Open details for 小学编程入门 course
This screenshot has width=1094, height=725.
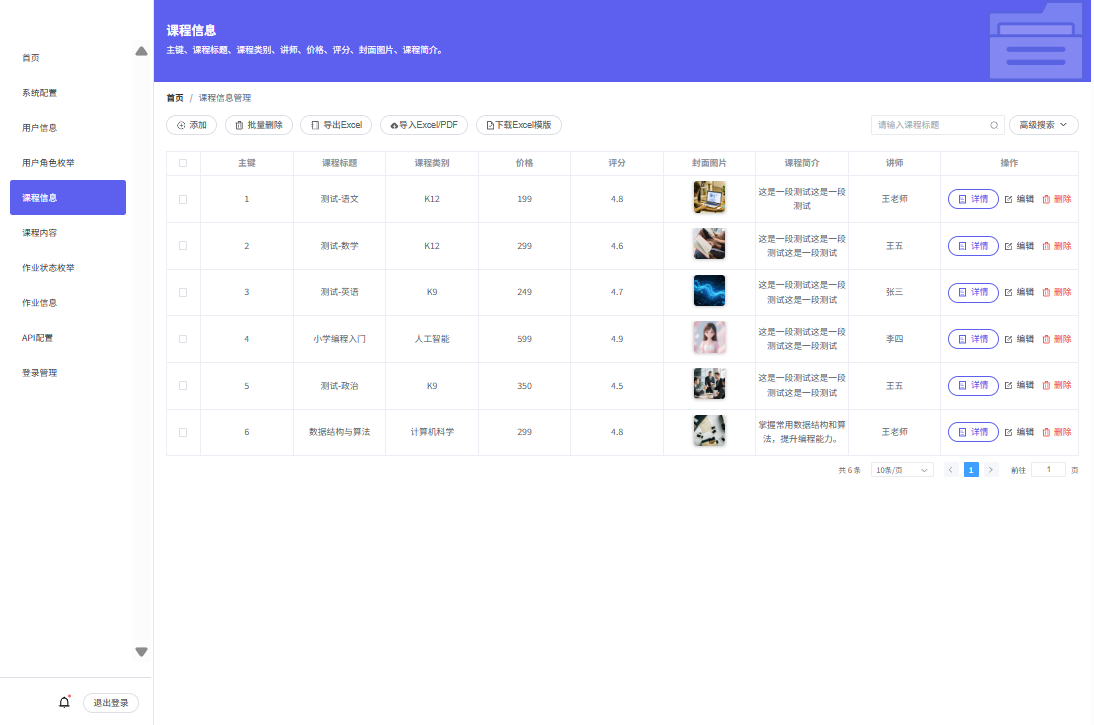972,339
